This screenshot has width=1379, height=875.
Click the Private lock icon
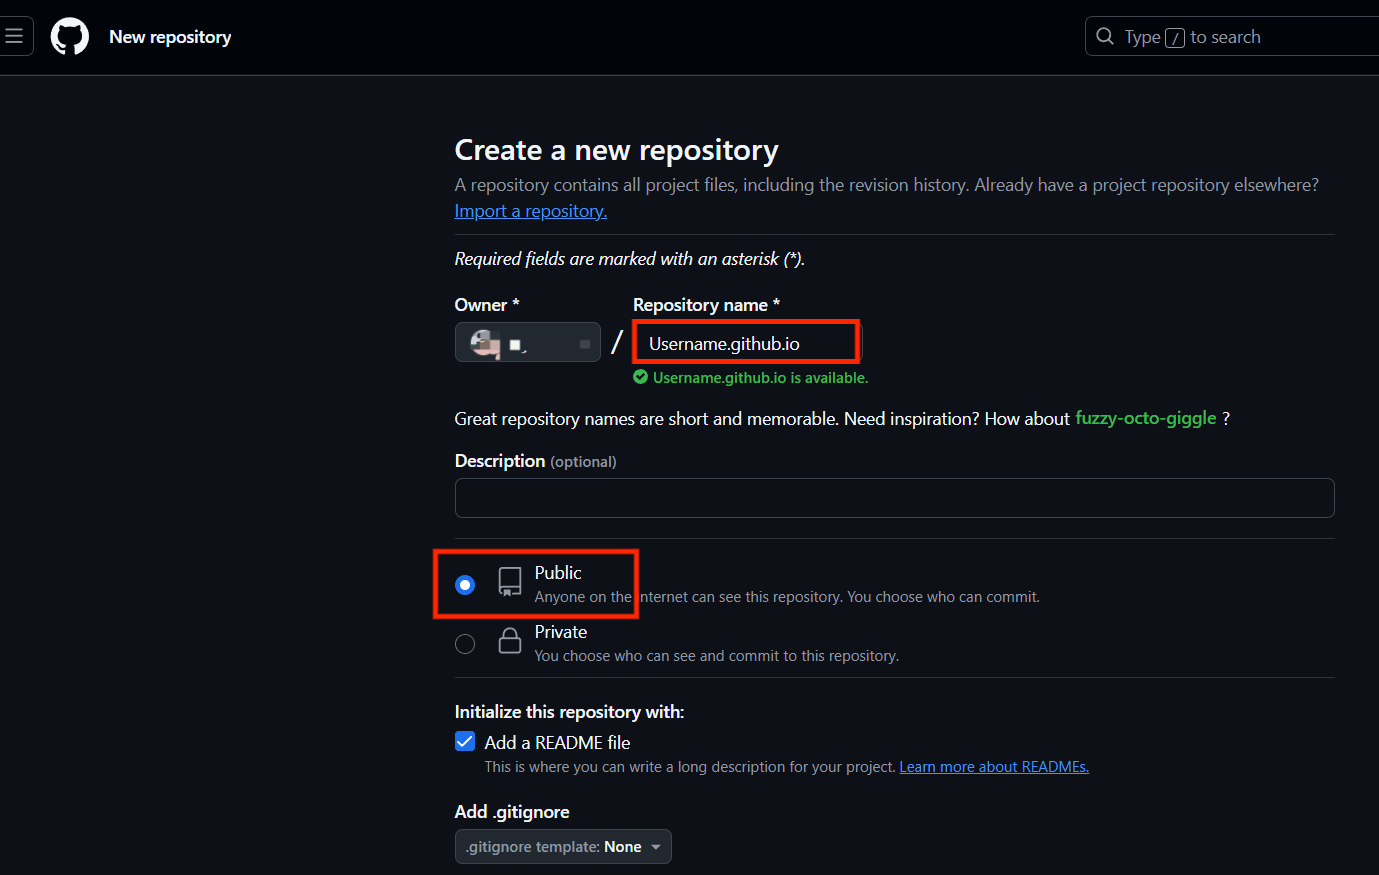(x=510, y=641)
